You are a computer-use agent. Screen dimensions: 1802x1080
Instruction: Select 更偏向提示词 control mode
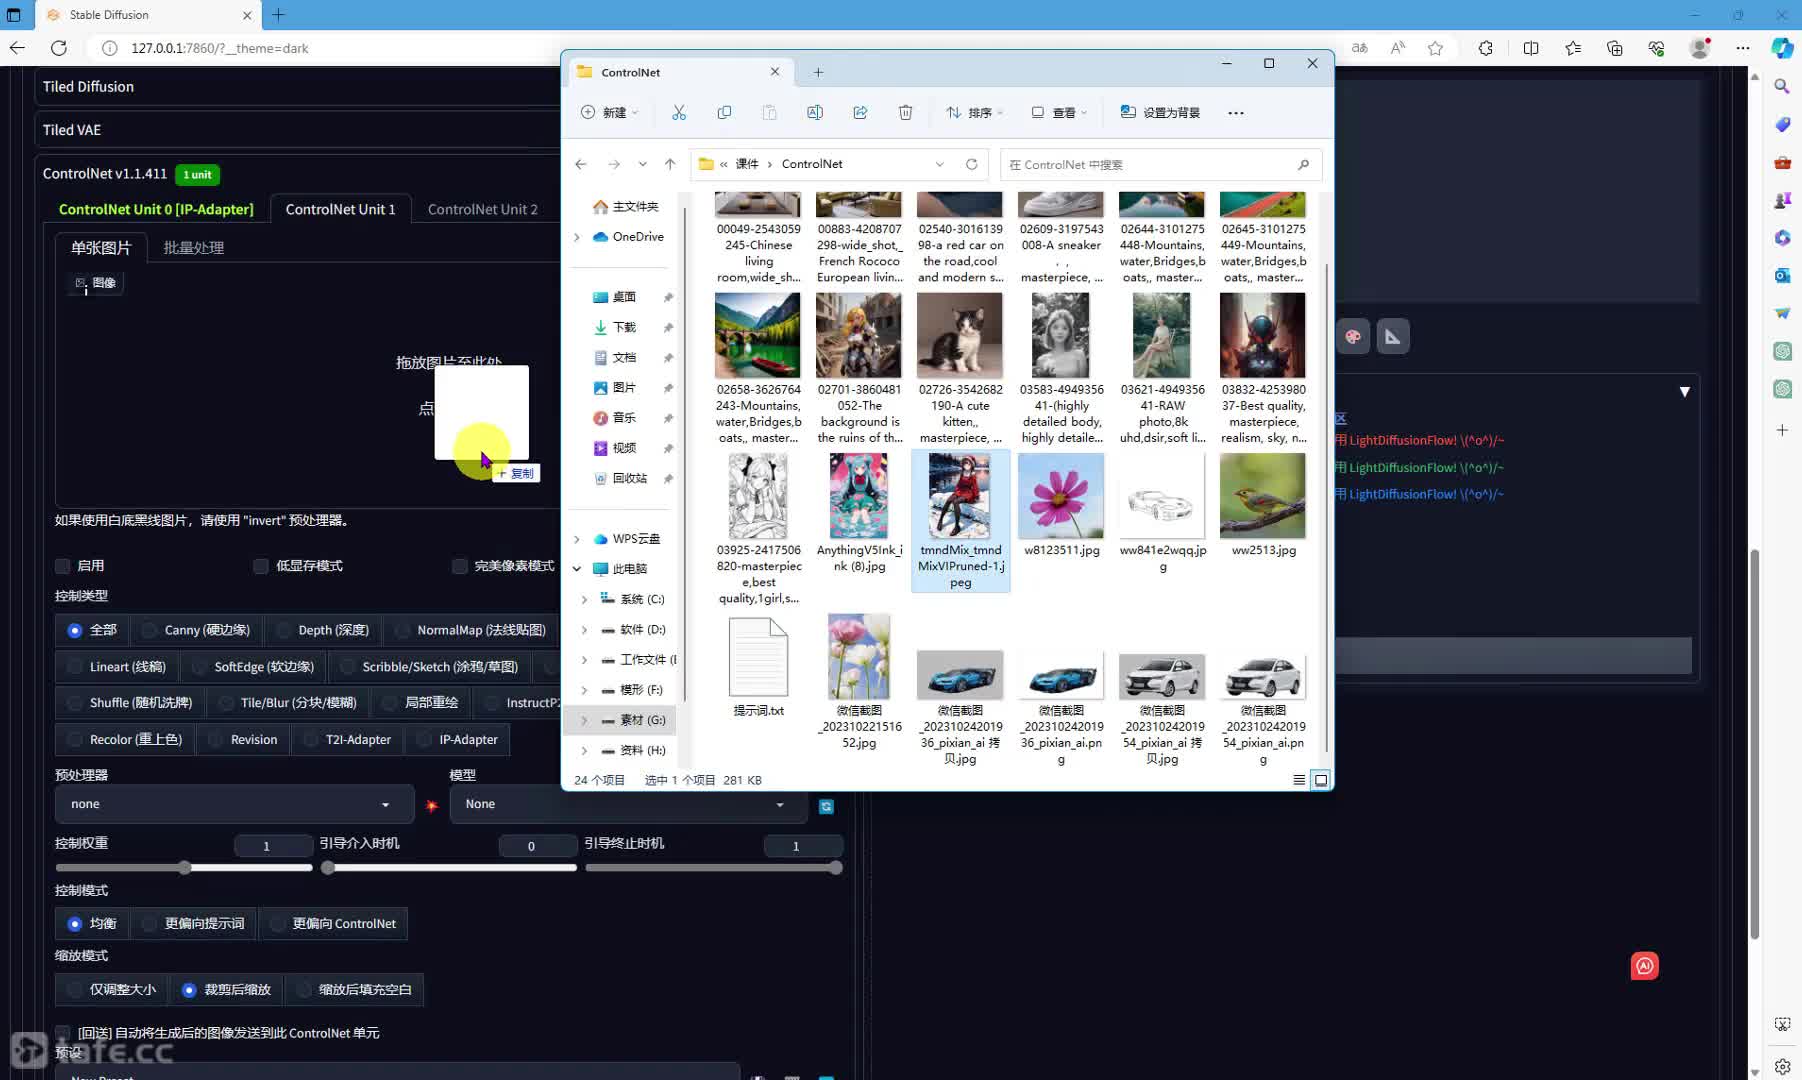tap(194, 923)
